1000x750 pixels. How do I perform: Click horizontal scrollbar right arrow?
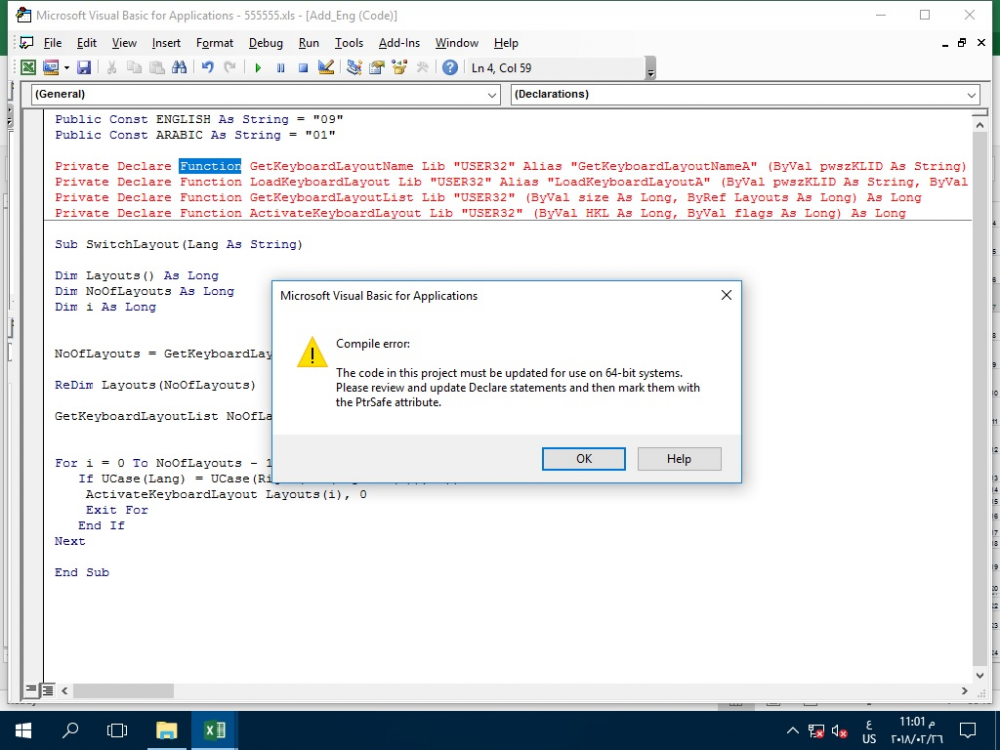point(964,690)
